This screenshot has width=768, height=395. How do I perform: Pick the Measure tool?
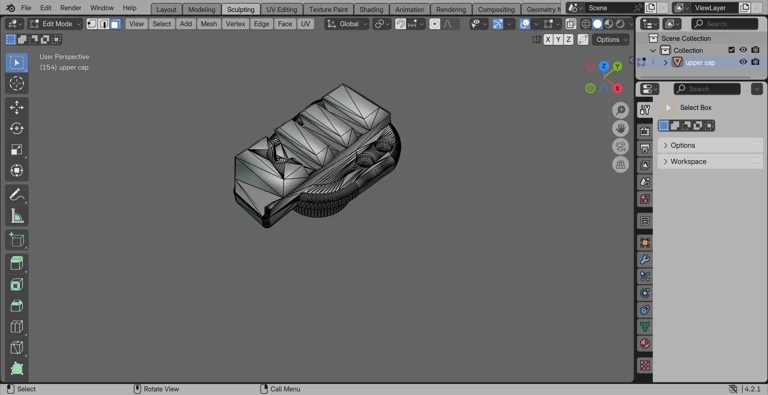(17, 216)
